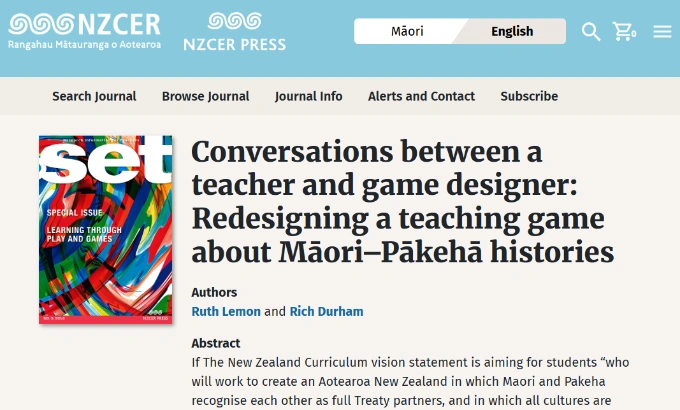This screenshot has width=680, height=410.
Task: Open the Search Journal menu item
Action: click(x=94, y=96)
